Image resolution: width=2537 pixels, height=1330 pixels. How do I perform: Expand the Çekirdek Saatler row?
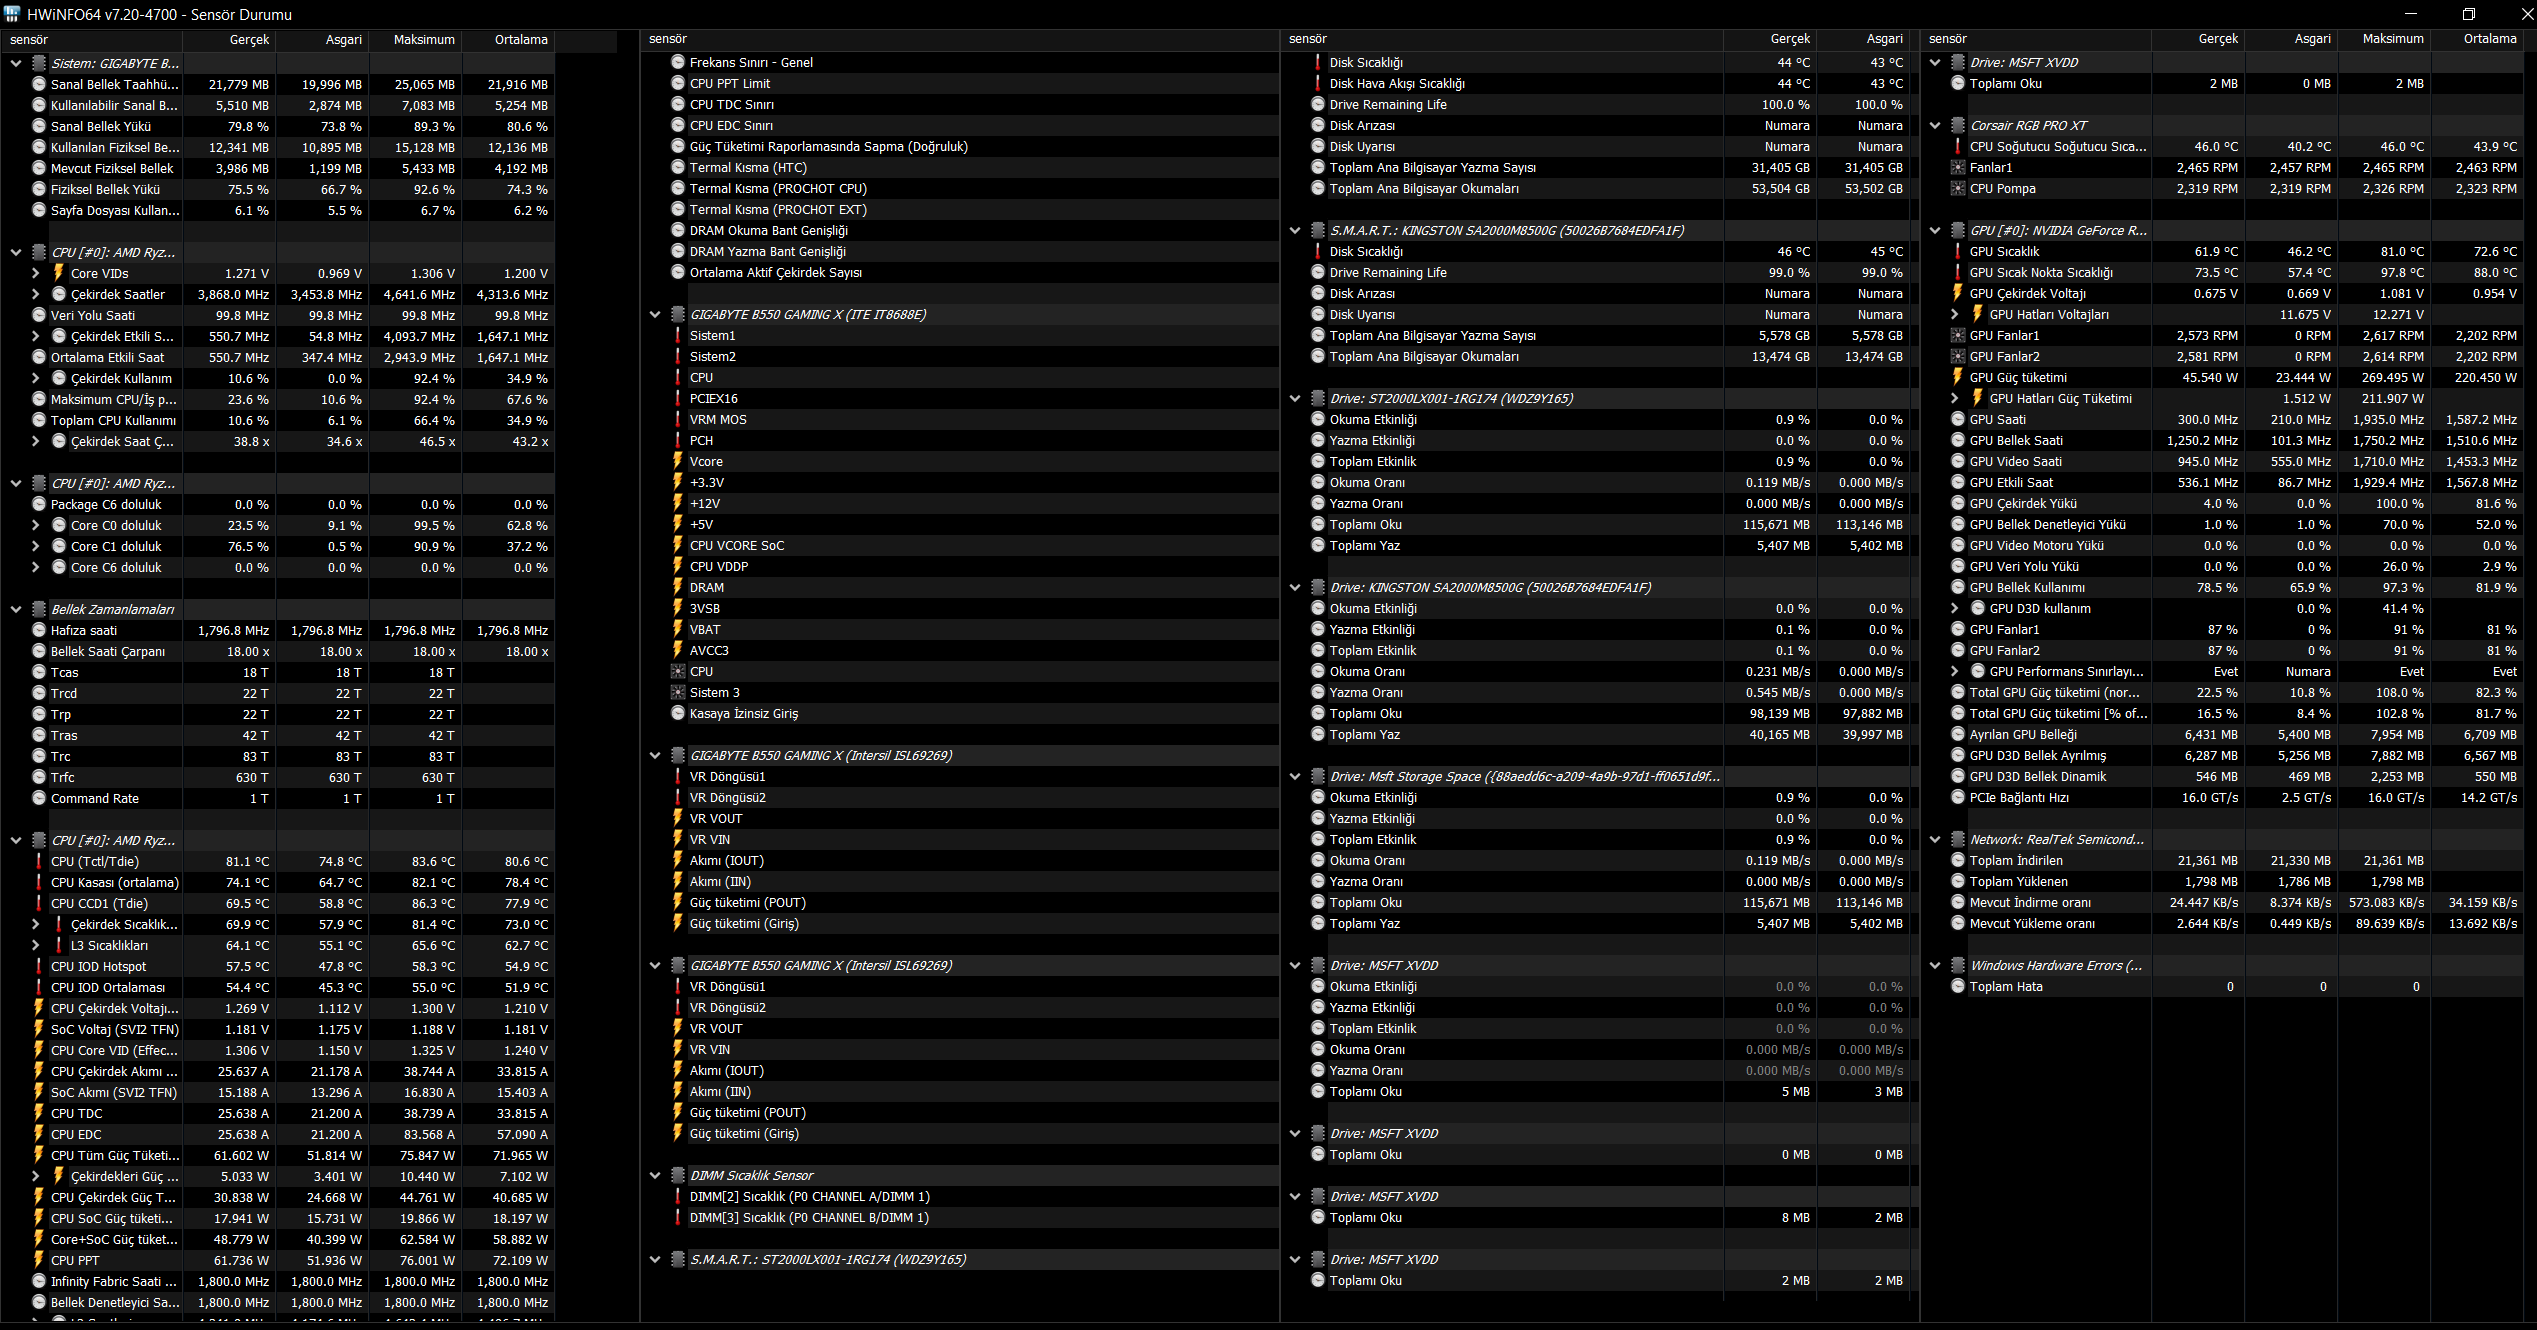[36, 294]
